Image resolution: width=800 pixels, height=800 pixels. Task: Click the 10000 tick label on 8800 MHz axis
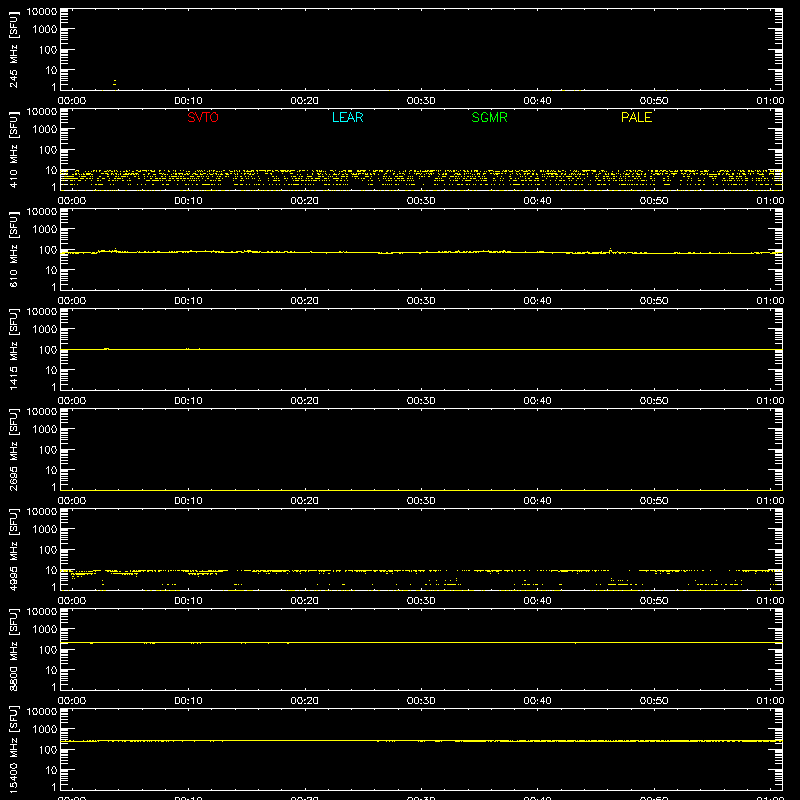pyautogui.click(x=42, y=612)
